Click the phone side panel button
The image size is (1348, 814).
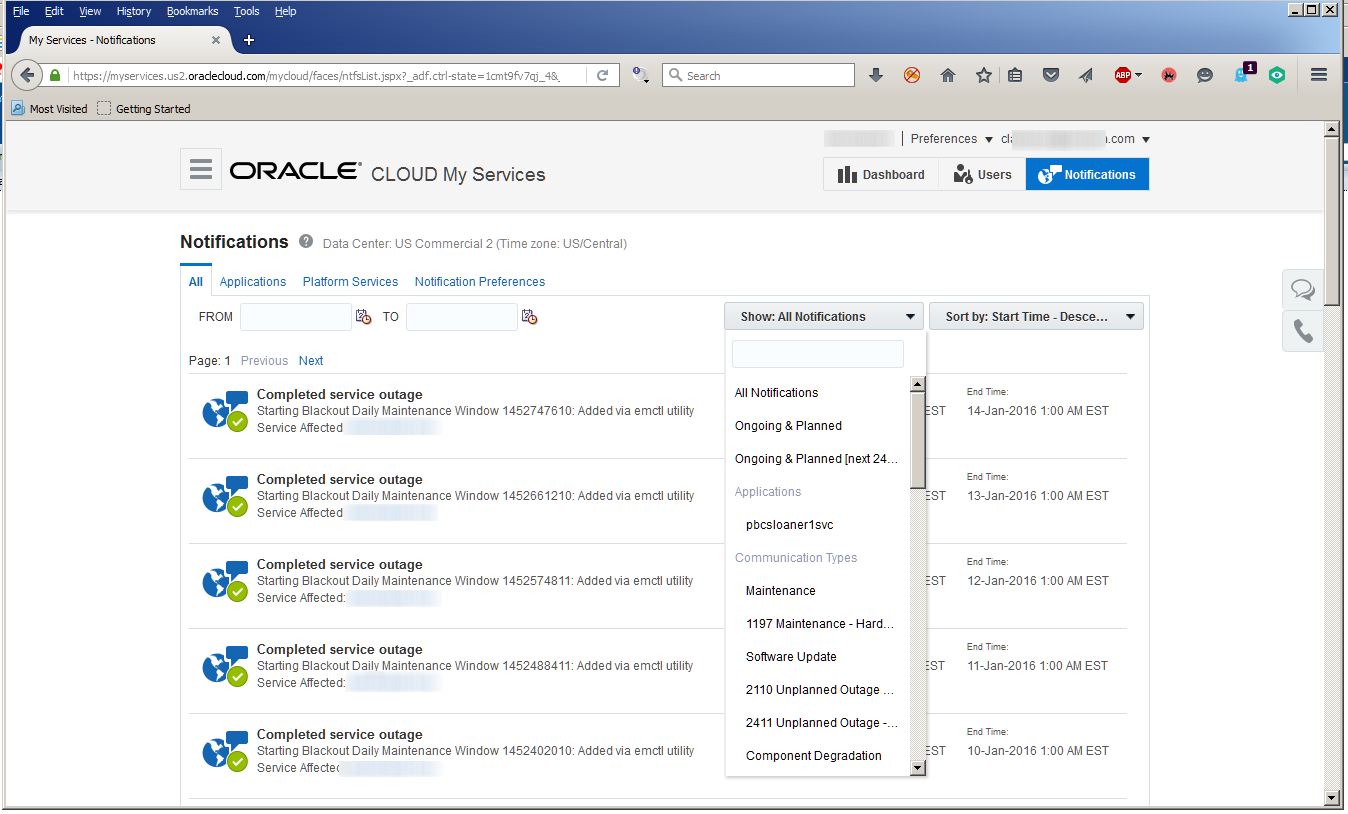(x=1303, y=331)
